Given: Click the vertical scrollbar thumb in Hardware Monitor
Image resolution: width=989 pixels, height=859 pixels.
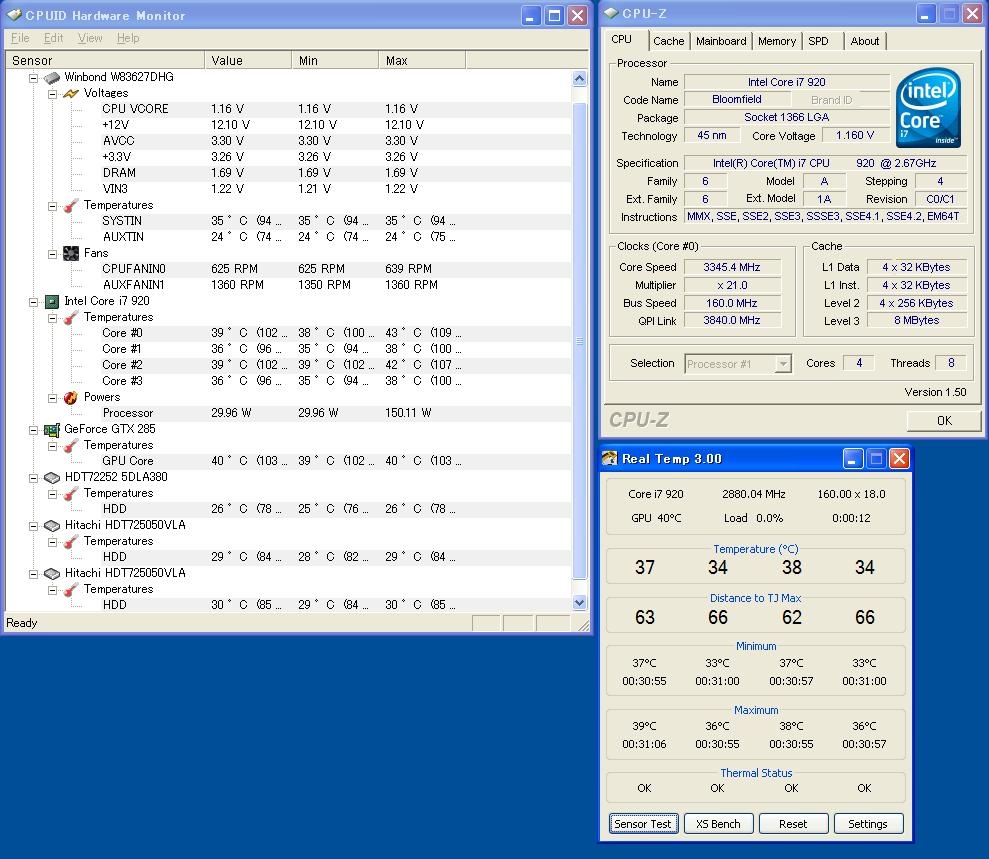Looking at the screenshot, I should pyautogui.click(x=580, y=341).
